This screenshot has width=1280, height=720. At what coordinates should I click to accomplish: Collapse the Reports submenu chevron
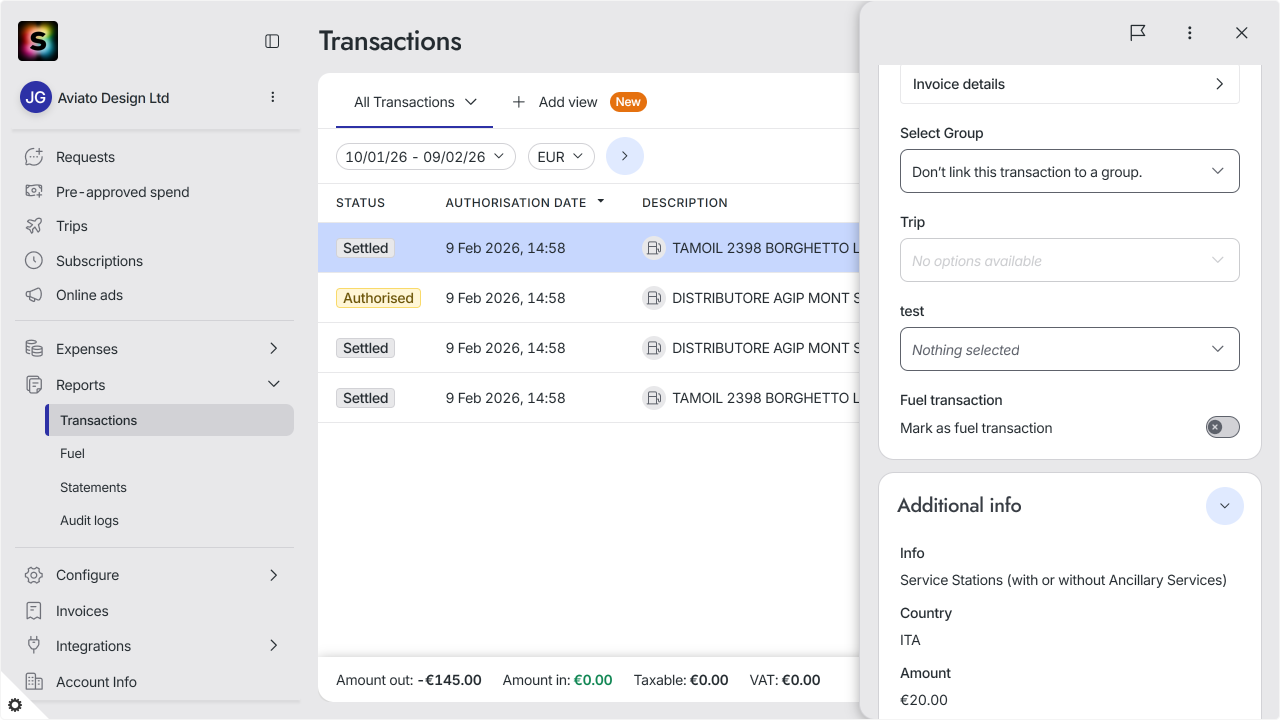point(274,384)
